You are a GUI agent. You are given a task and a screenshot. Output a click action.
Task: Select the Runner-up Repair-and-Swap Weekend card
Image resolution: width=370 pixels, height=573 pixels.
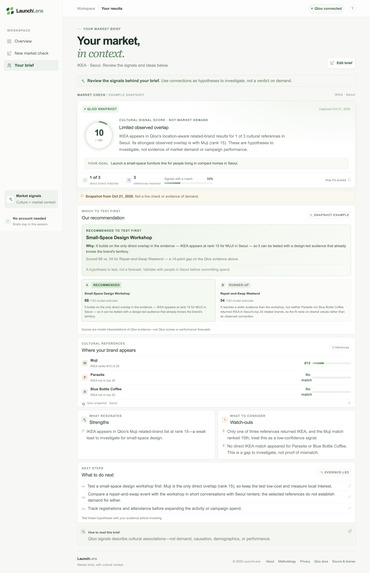(284, 300)
